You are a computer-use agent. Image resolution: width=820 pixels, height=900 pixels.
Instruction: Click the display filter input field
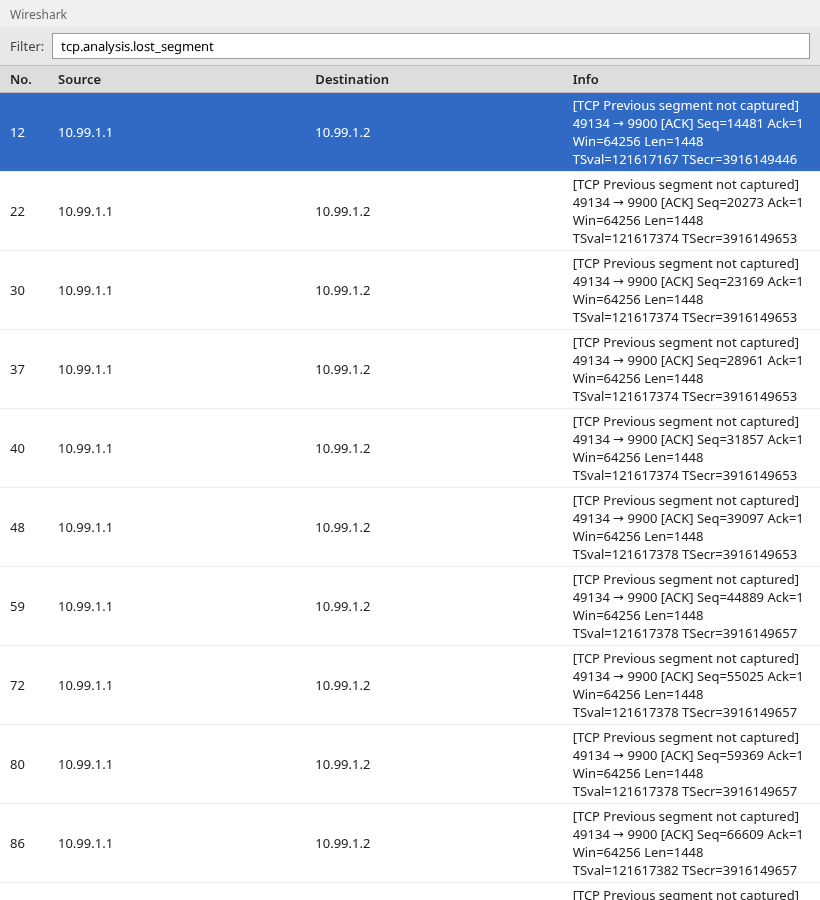pos(430,46)
